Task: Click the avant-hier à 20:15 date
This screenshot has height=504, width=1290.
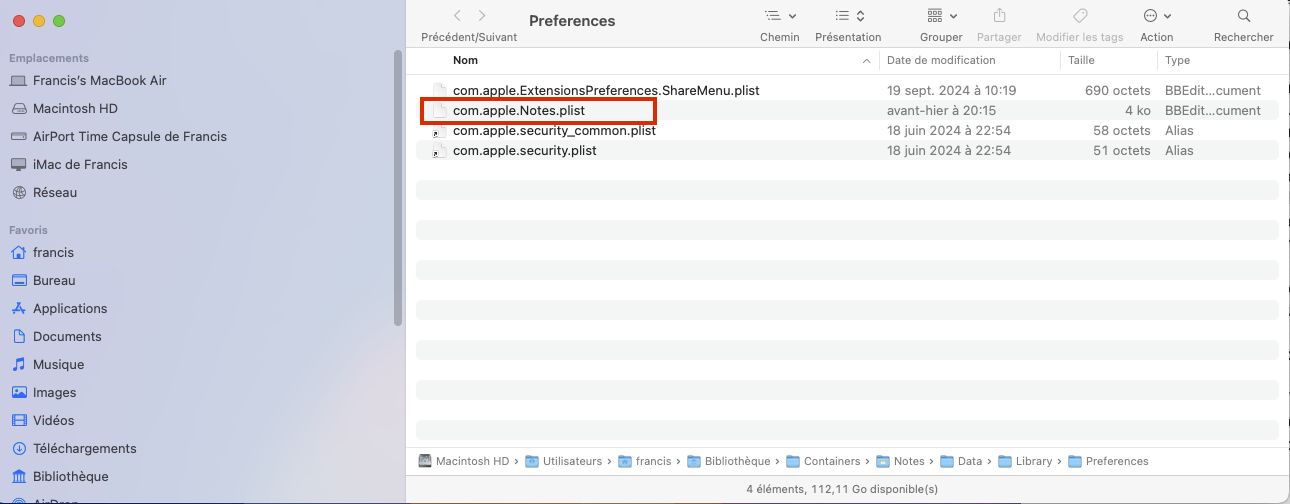Action: (x=941, y=110)
